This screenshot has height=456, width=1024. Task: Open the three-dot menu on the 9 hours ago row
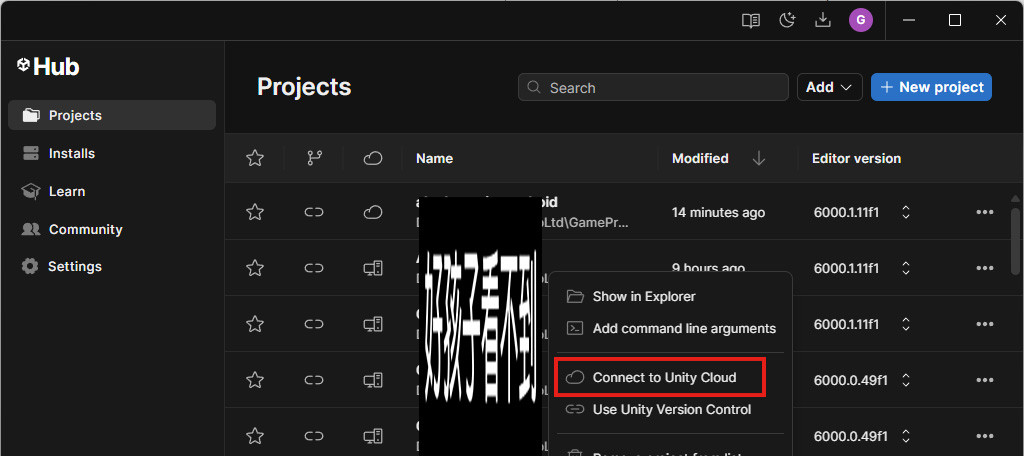pos(984,268)
